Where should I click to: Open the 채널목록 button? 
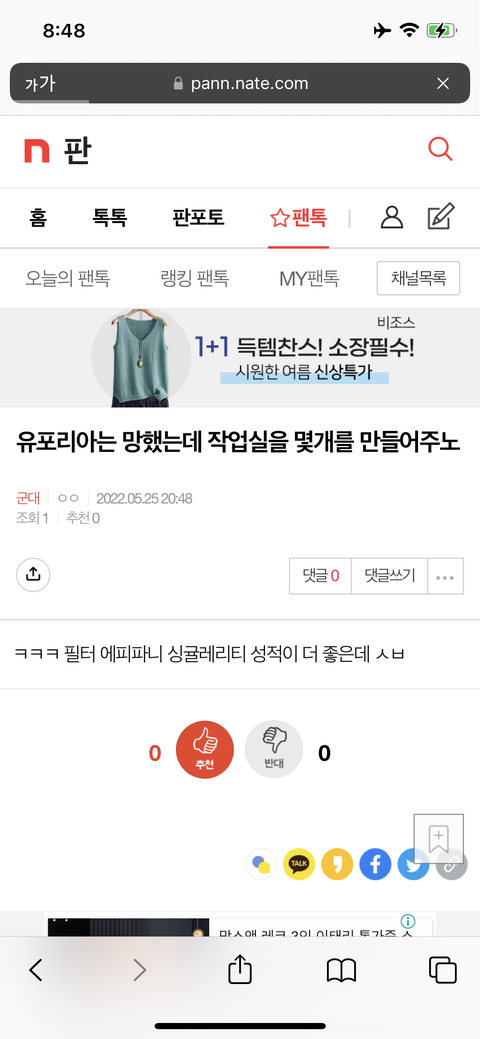(418, 278)
